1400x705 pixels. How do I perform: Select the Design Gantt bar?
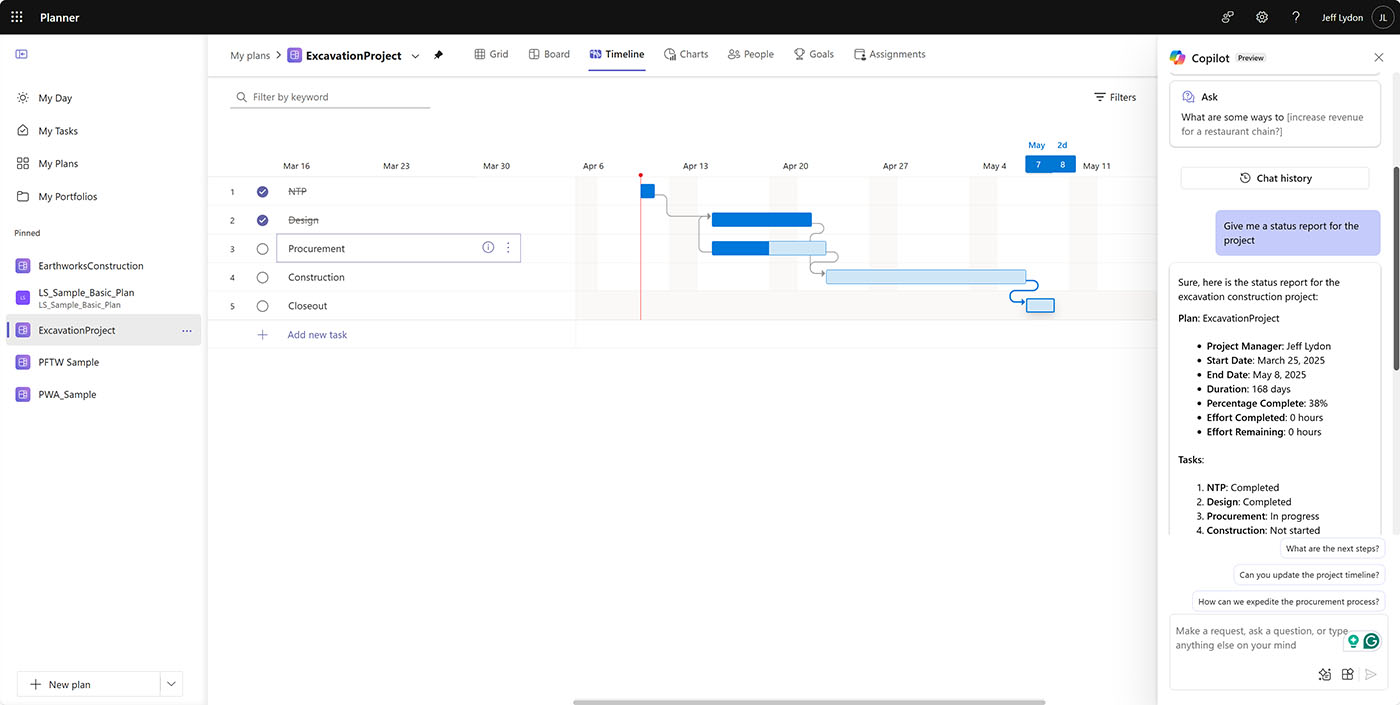pos(762,219)
